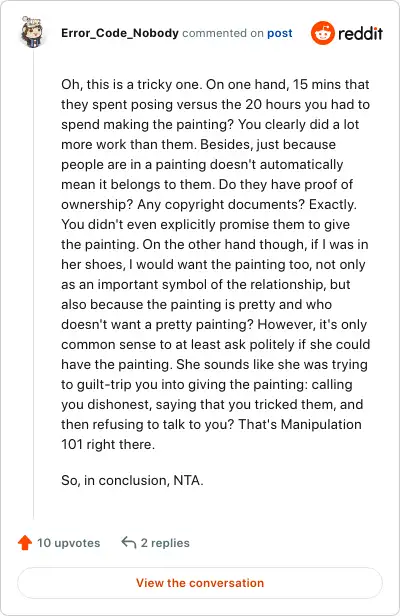
Task: Click the reddit wordmark text
Action: [360, 33]
